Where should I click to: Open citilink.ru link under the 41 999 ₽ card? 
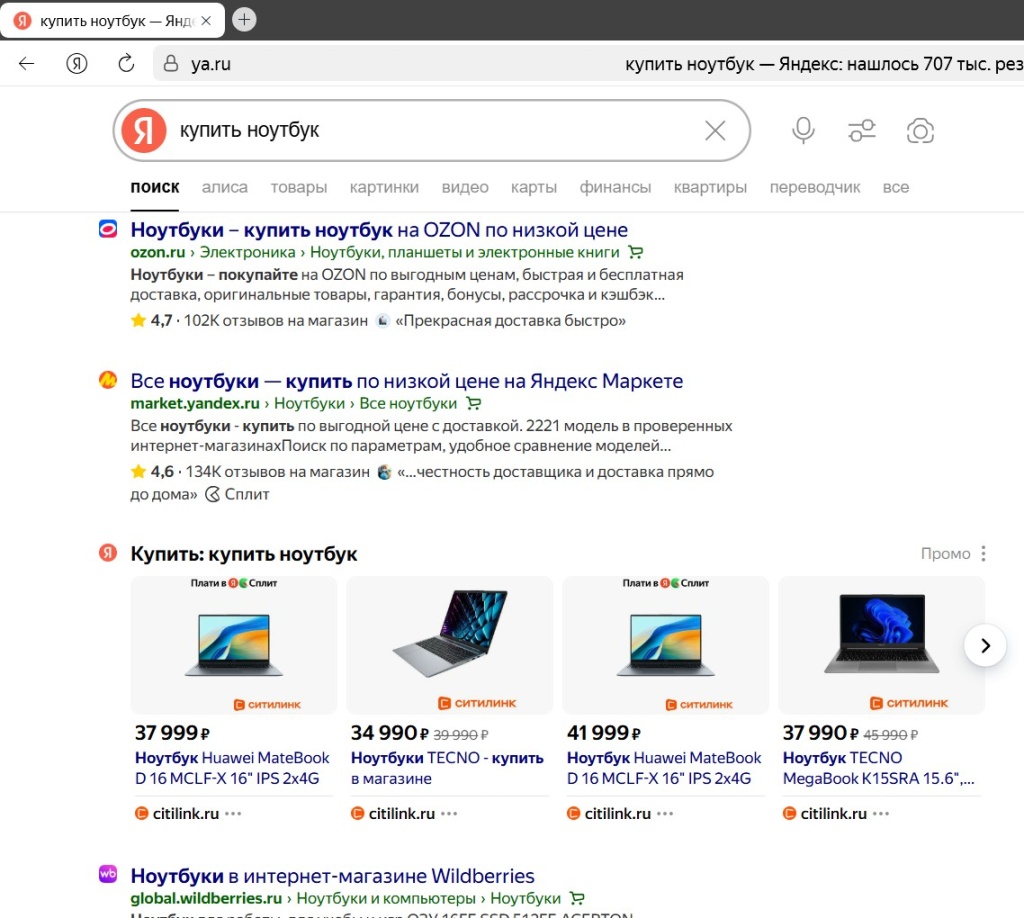pyautogui.click(x=618, y=814)
